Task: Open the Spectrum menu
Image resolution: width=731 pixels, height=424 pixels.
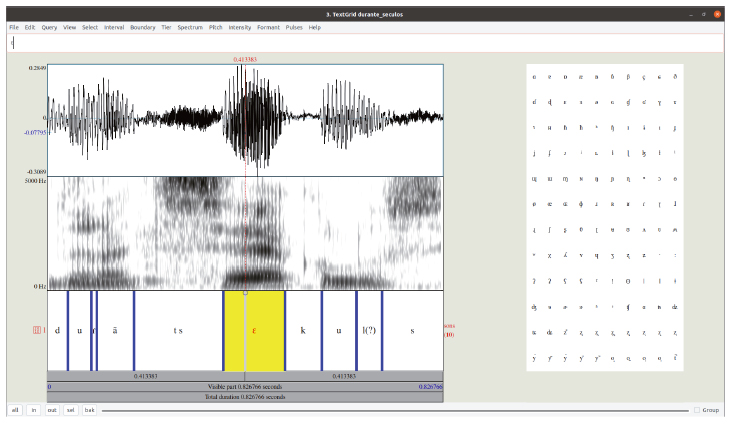Action: click(190, 27)
